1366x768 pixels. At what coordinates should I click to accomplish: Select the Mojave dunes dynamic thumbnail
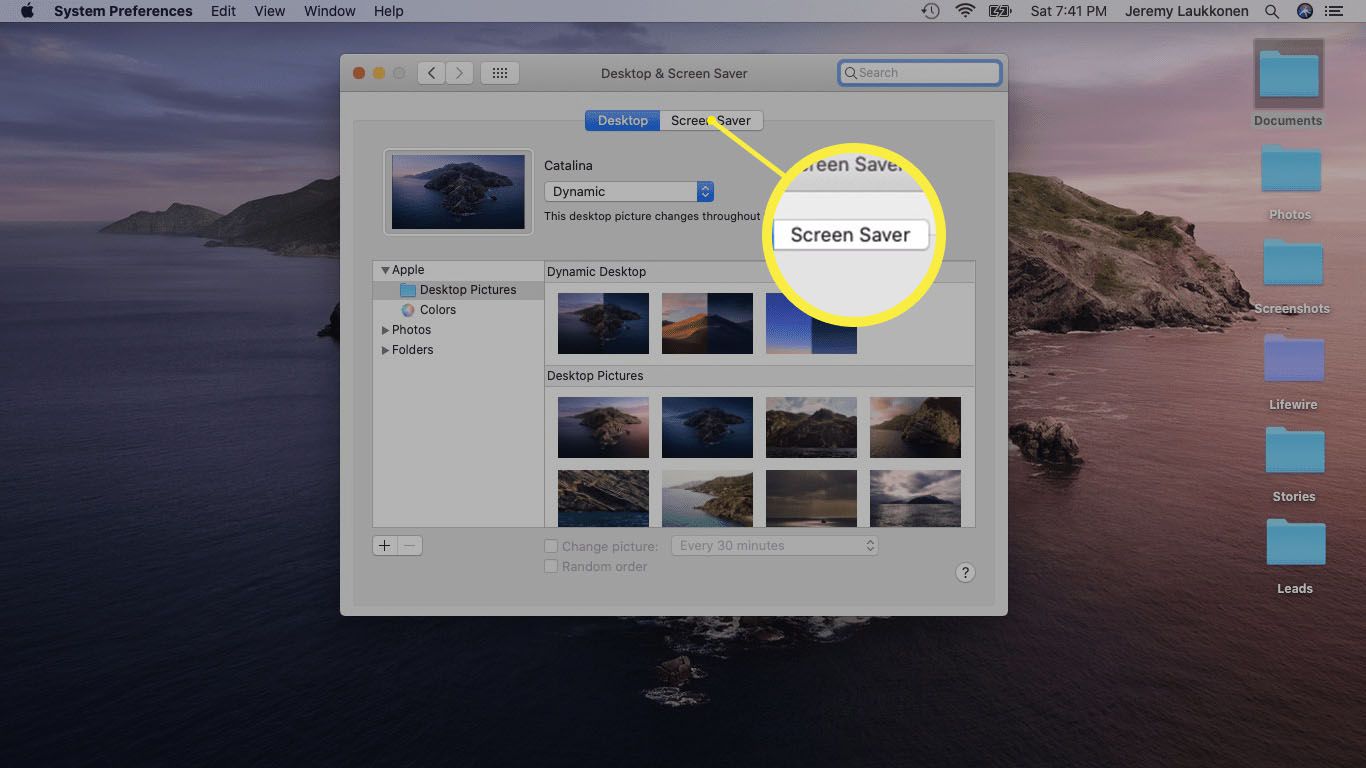[707, 323]
